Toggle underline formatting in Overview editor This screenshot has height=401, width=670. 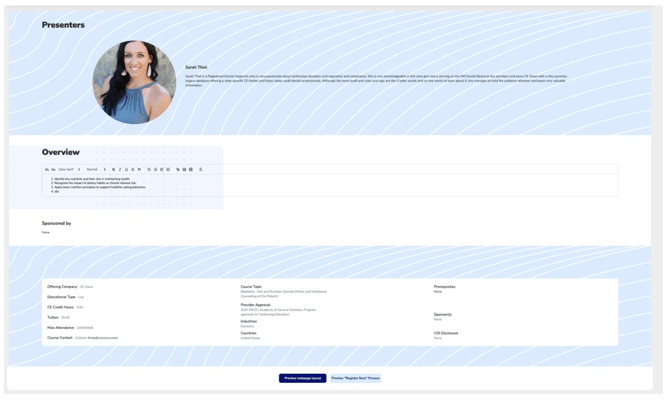pos(126,170)
